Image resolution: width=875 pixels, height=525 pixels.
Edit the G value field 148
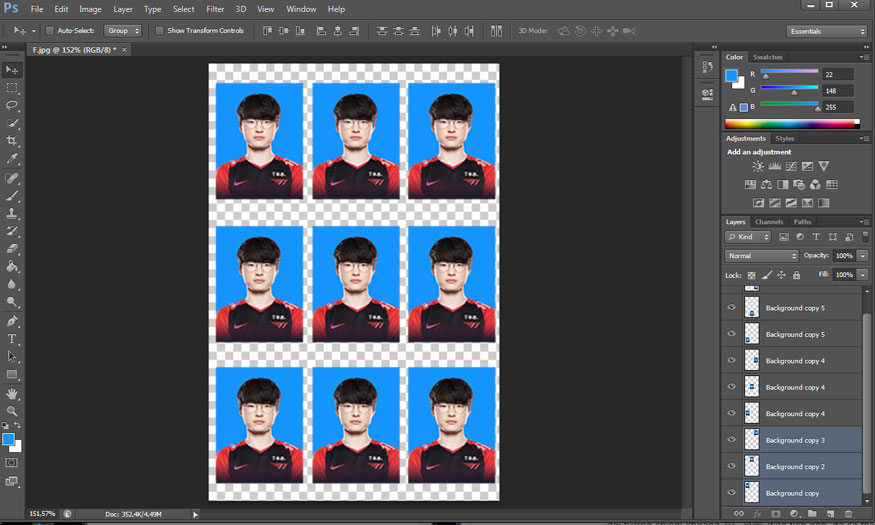[837, 90]
